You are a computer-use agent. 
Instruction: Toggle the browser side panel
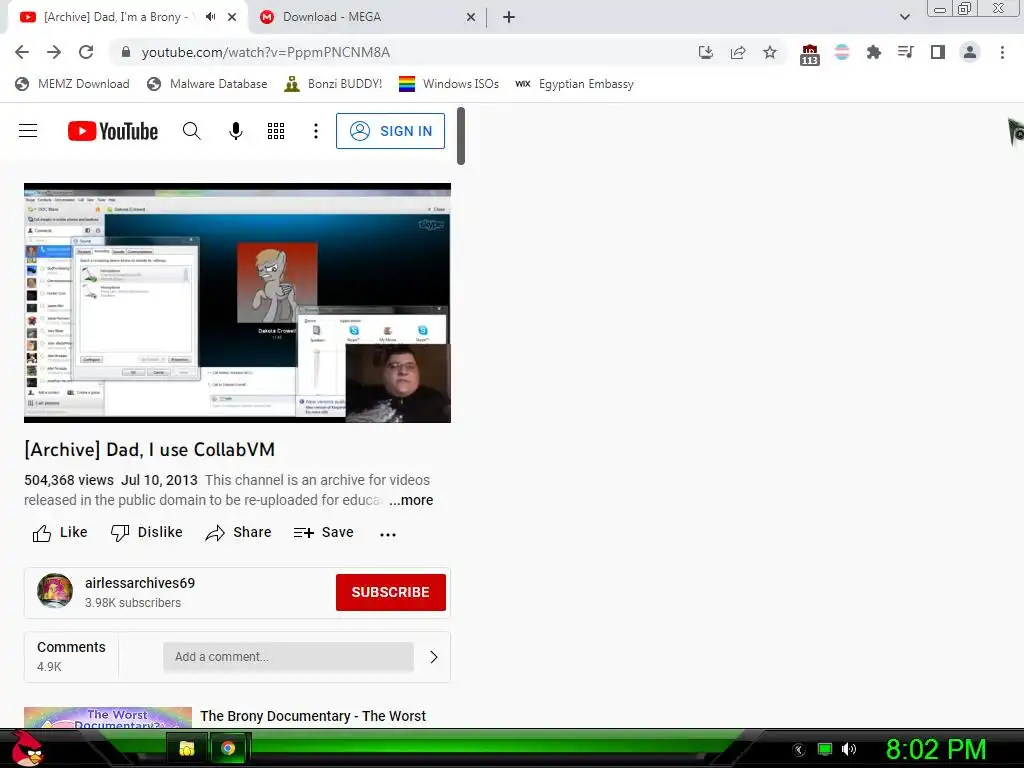click(x=938, y=52)
